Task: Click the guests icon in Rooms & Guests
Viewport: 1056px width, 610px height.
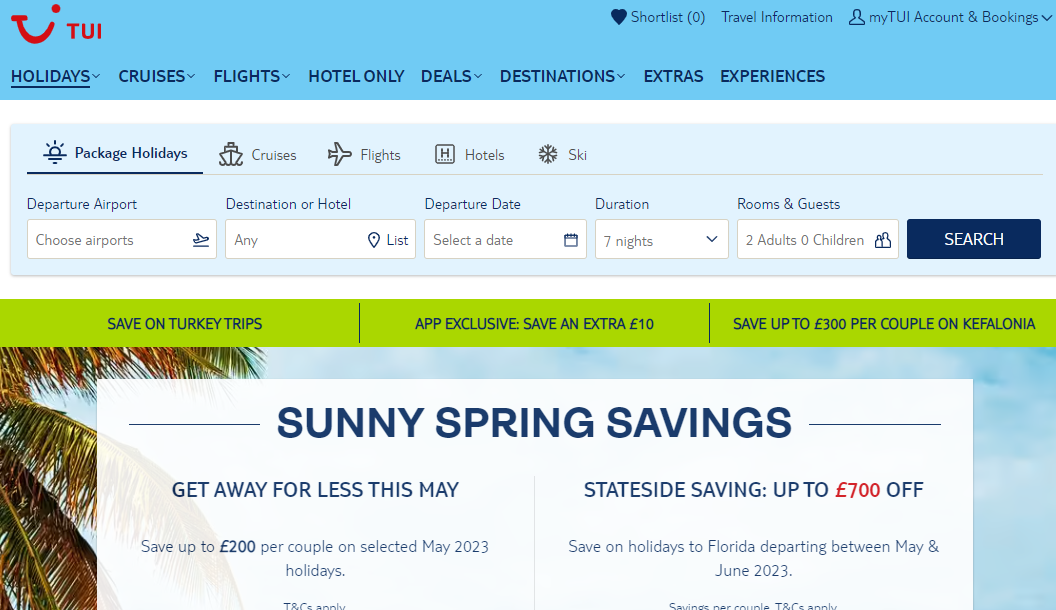Action: (882, 240)
